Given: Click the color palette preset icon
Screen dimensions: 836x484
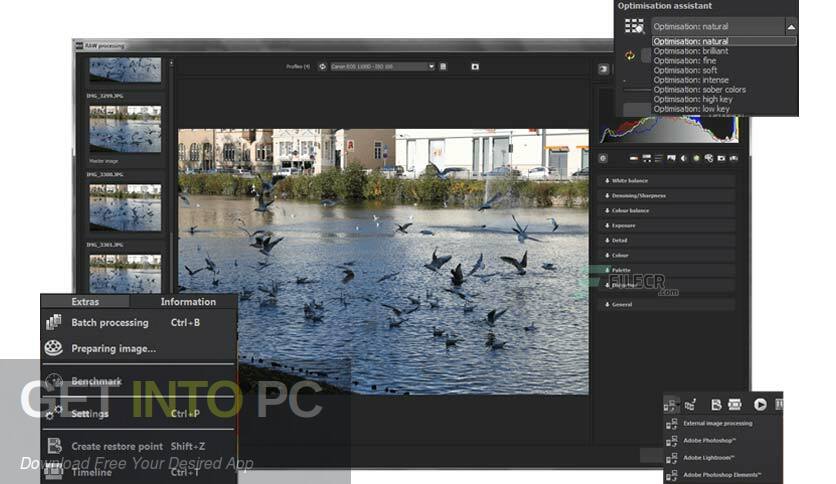Looking at the screenshot, I should coord(709,158).
